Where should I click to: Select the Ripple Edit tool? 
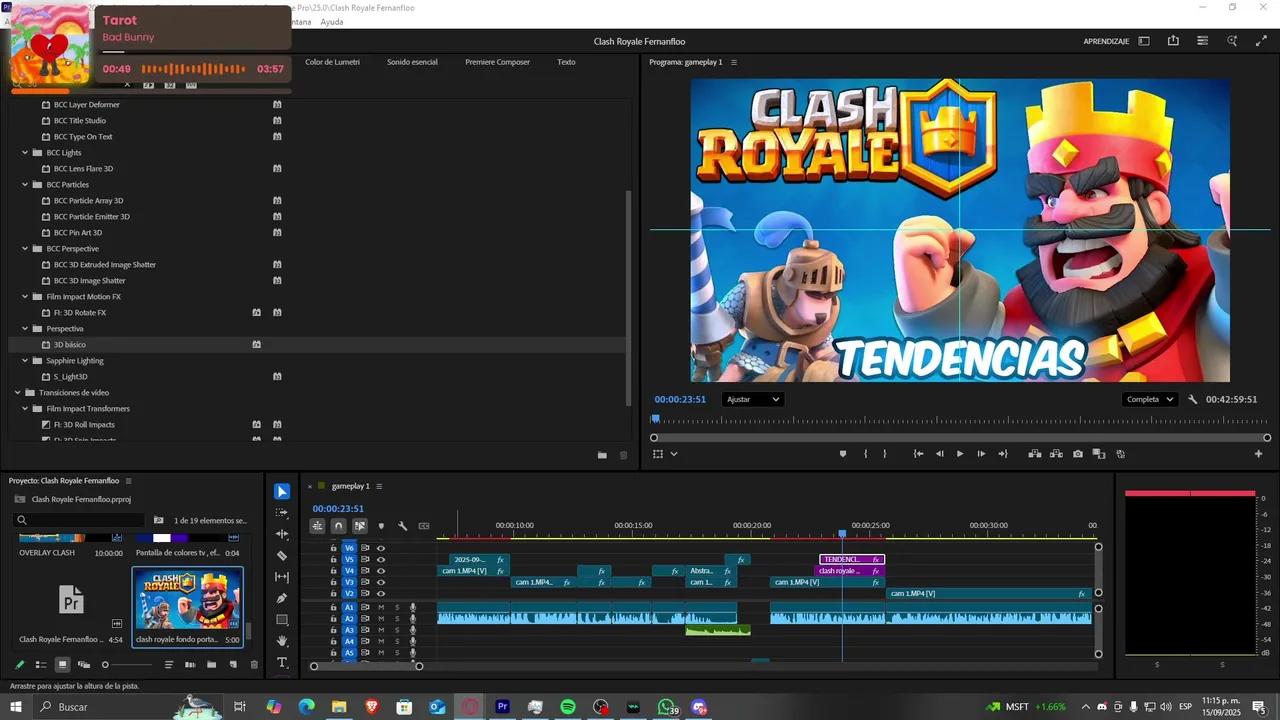282,534
